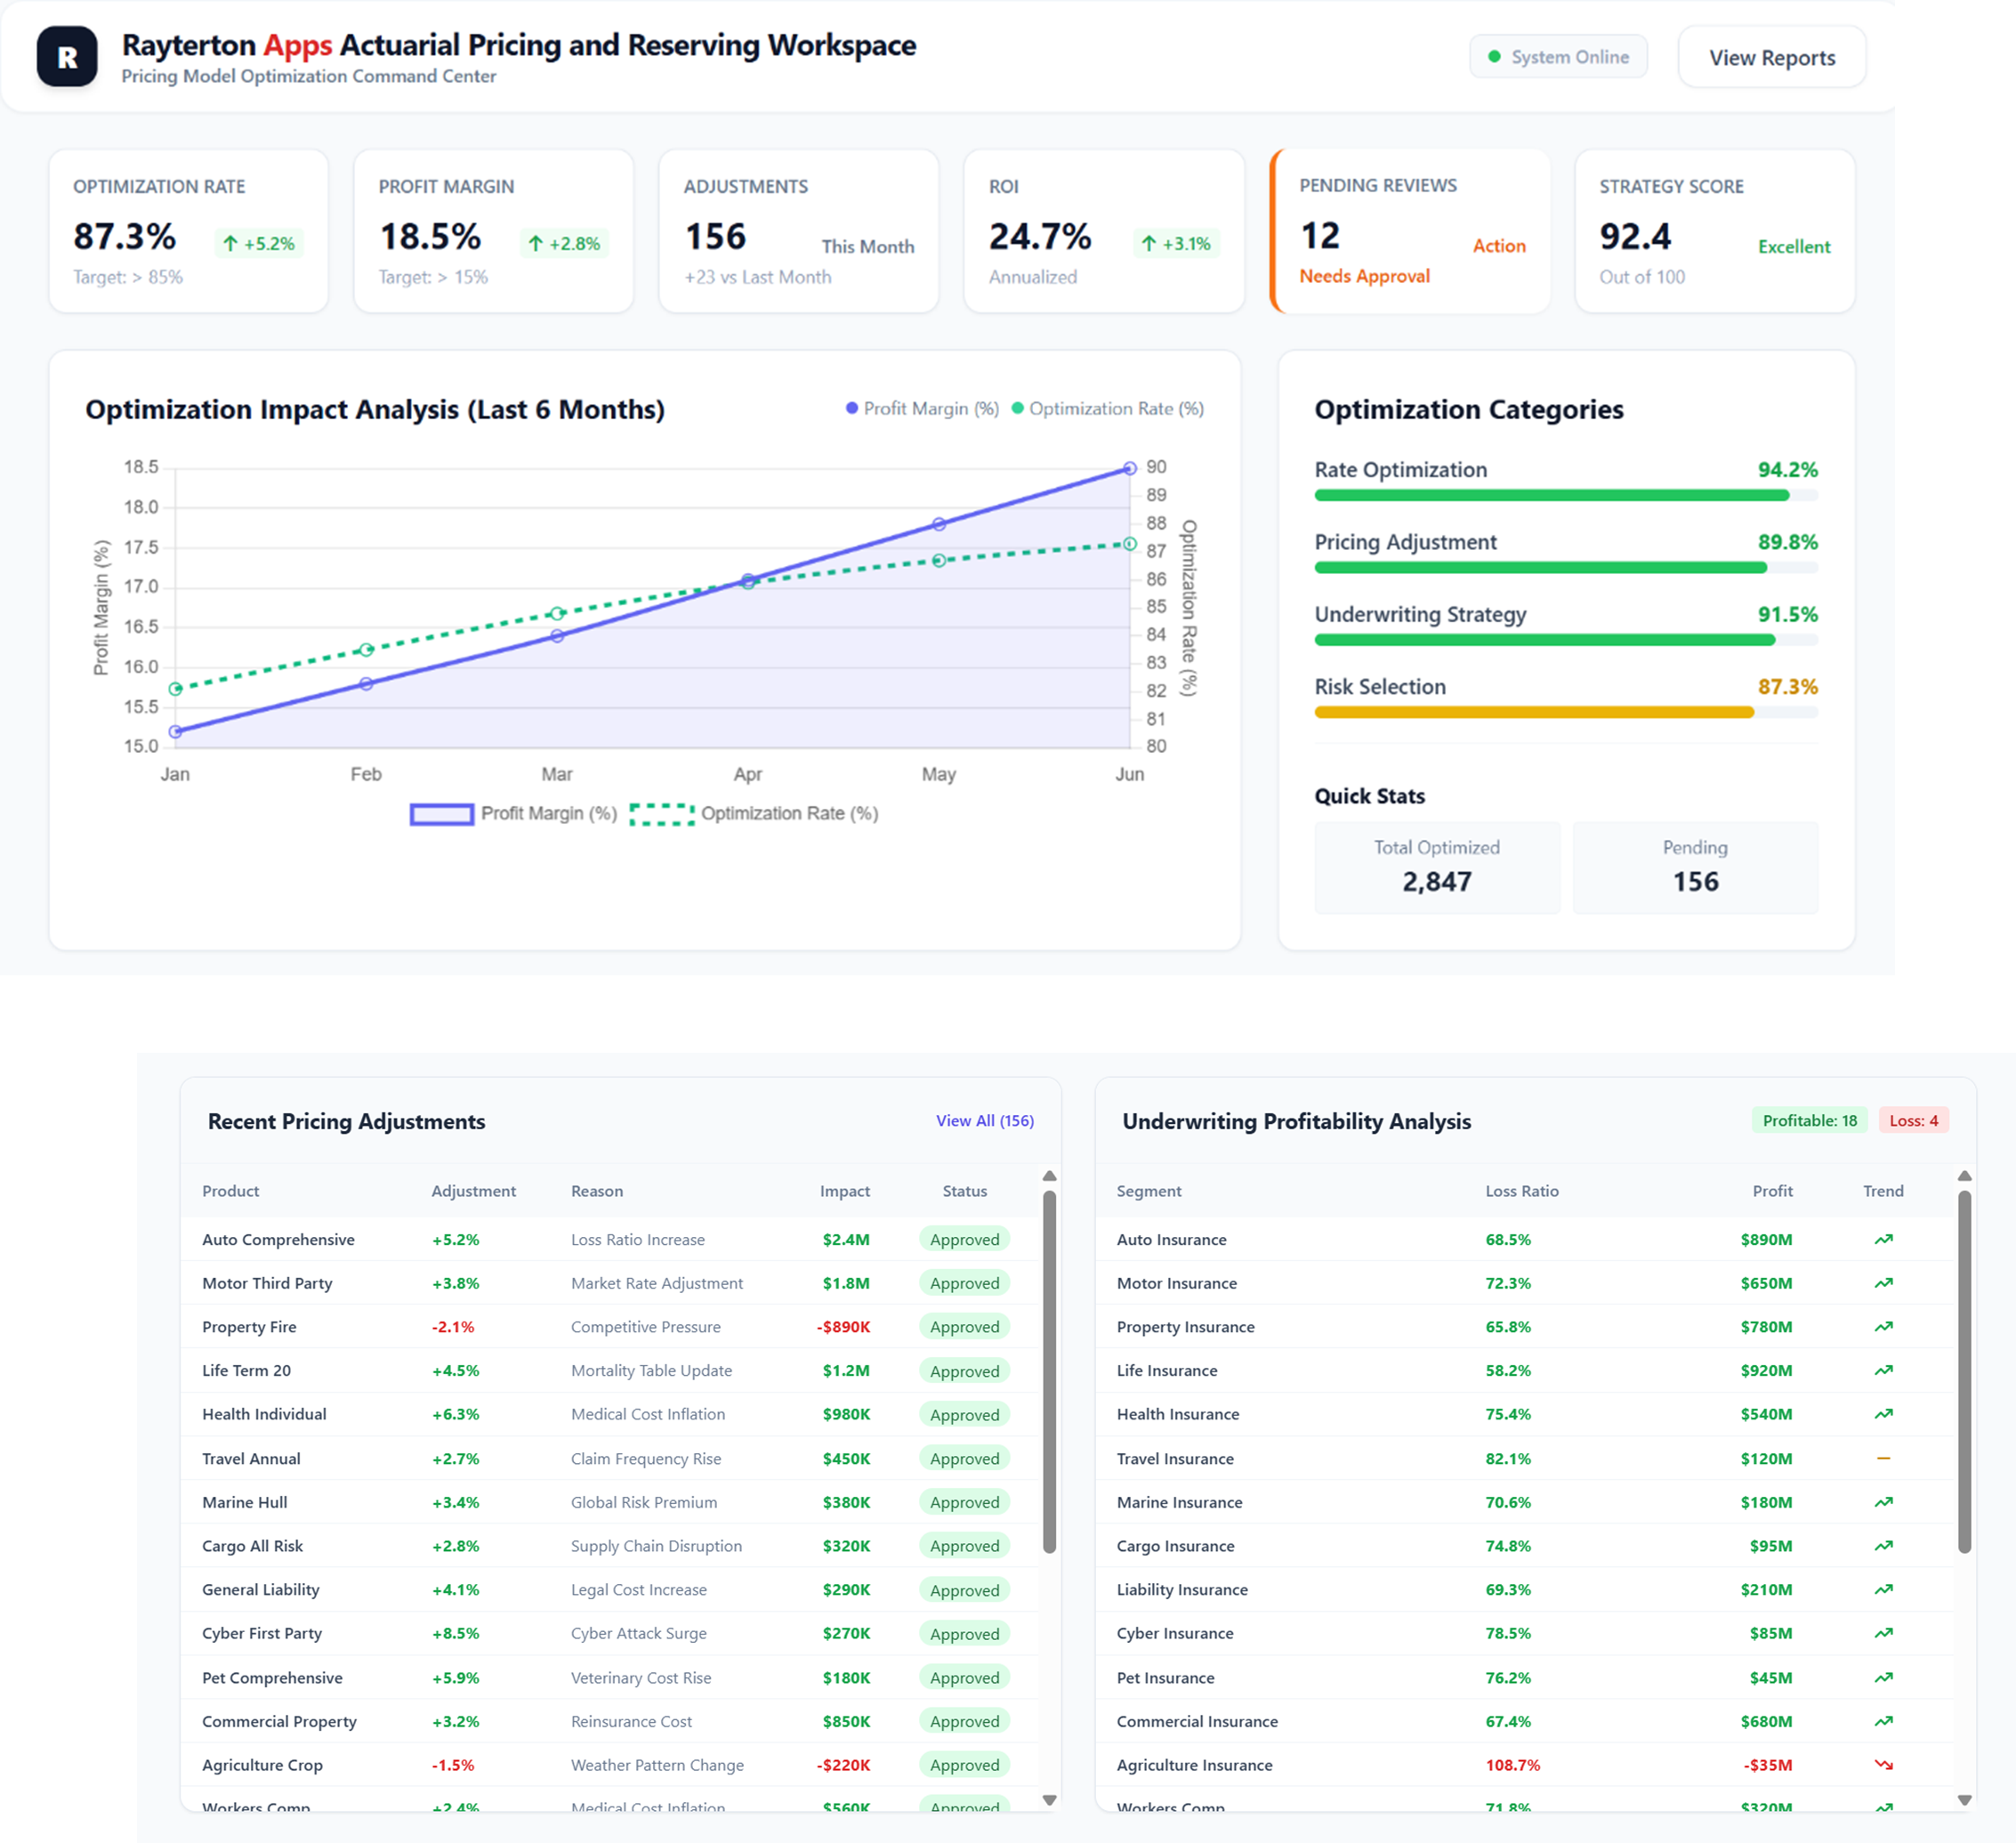Click the trend icon for Cyber Insurance segment
Screen dimensions: 2016x1843
[1884, 1633]
